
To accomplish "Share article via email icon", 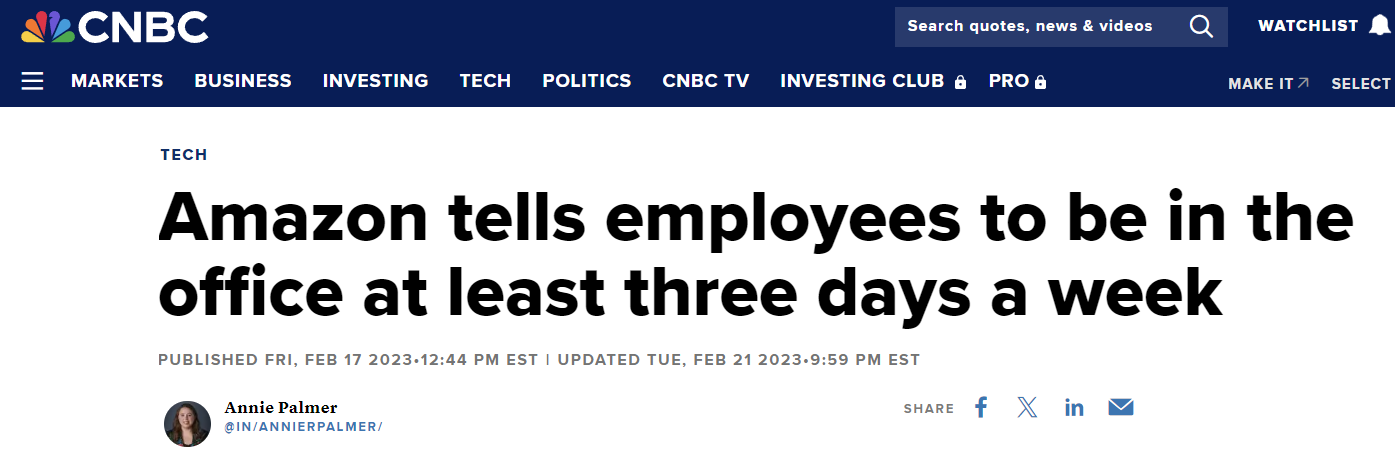I will (1121, 407).
